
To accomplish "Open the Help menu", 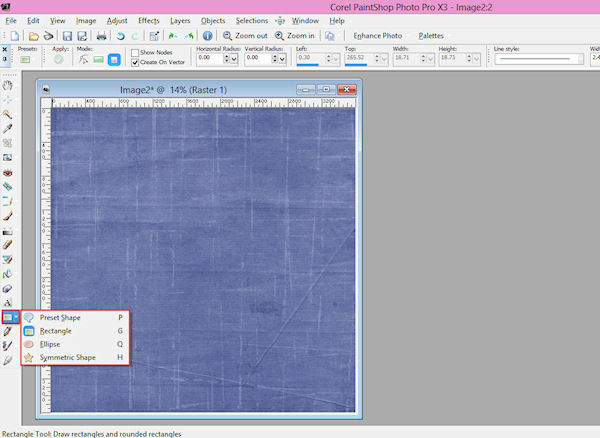I will (x=337, y=21).
